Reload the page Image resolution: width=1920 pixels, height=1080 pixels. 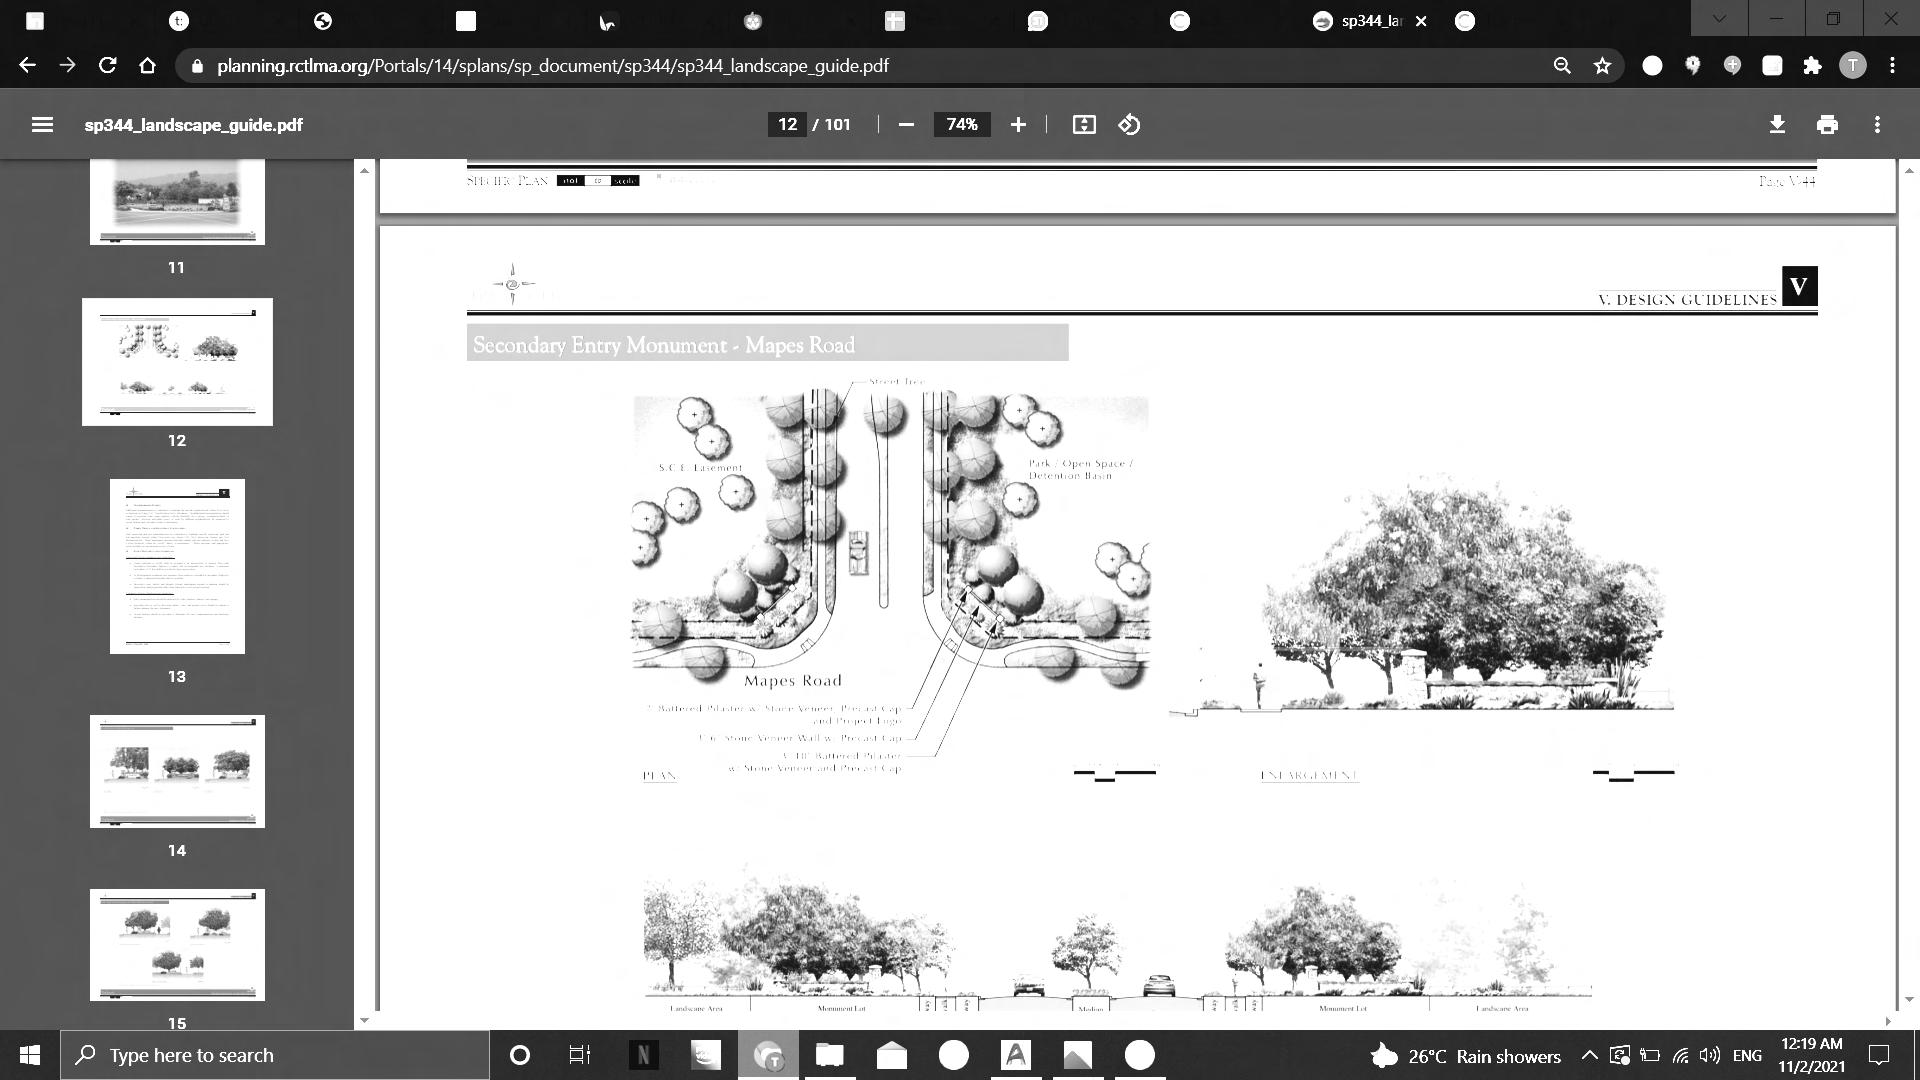[107, 66]
